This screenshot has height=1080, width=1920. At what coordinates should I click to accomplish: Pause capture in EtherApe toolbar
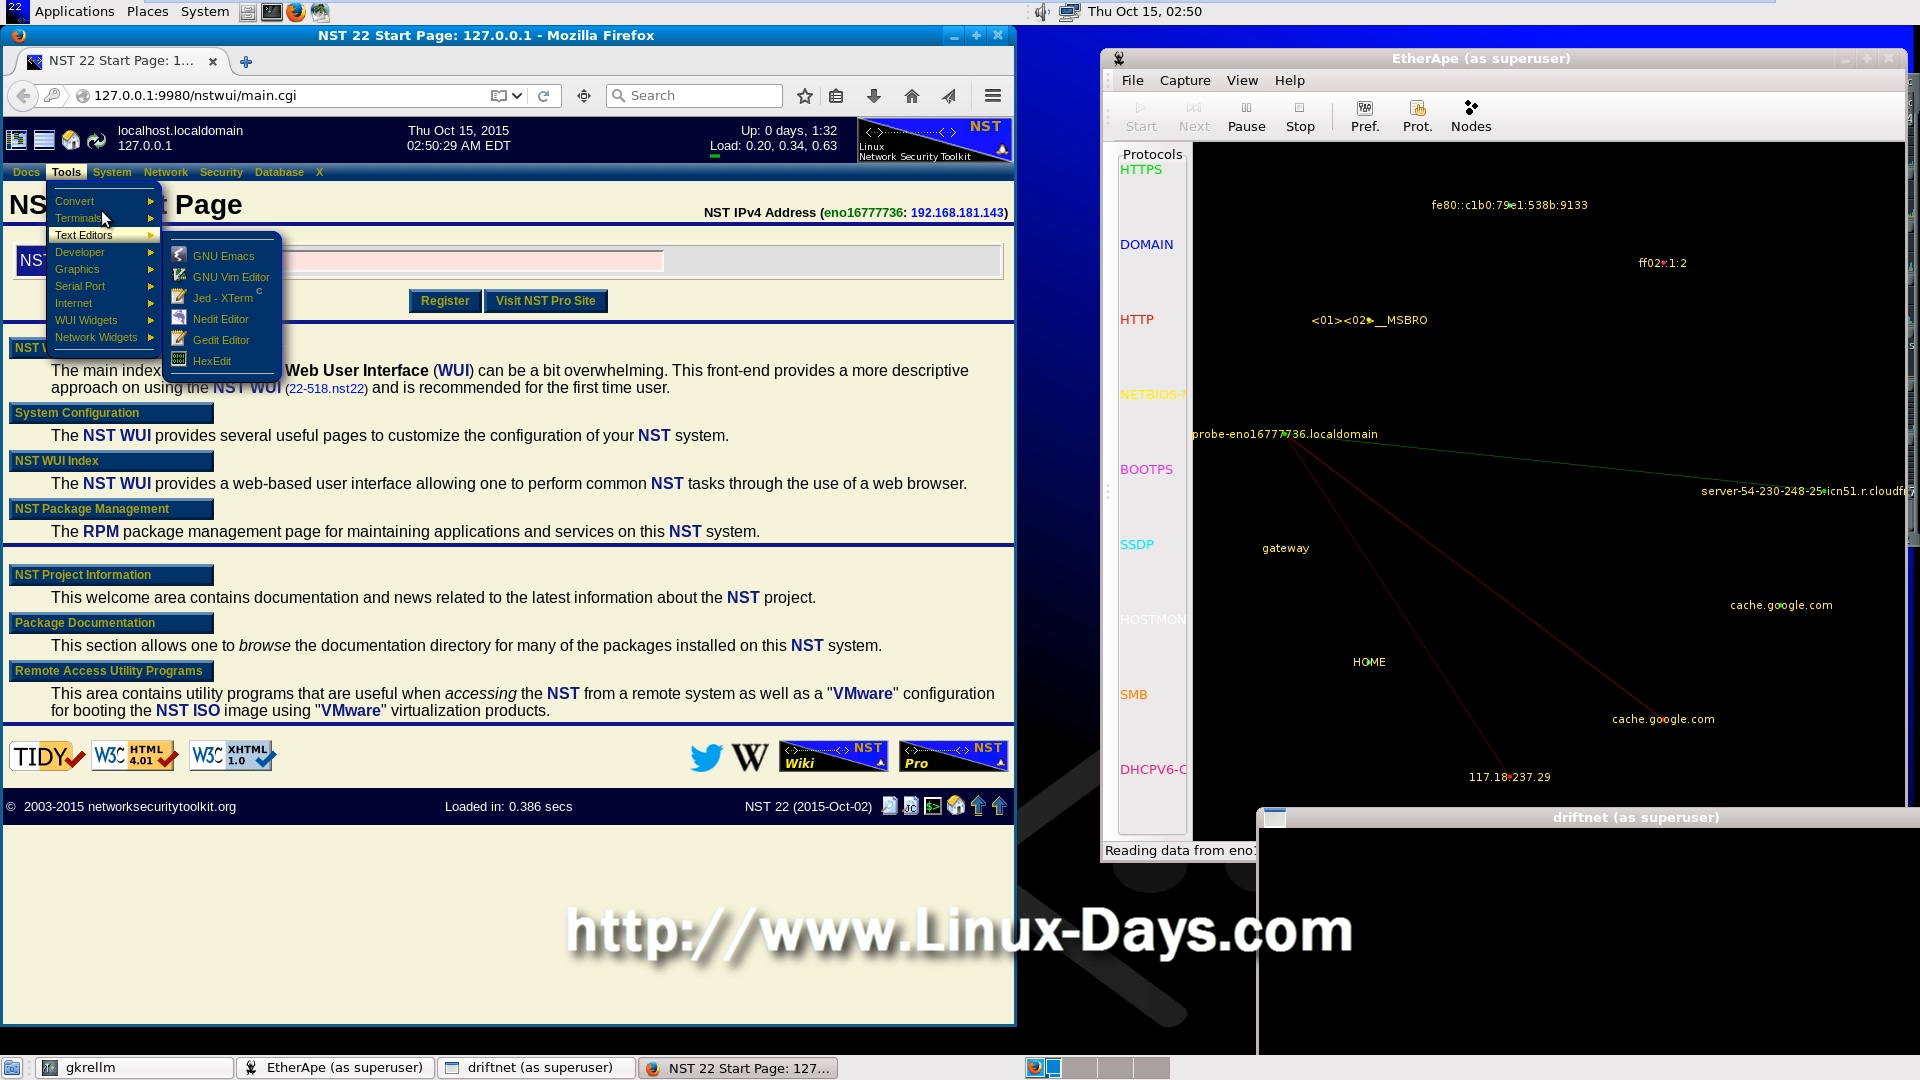(1246, 116)
